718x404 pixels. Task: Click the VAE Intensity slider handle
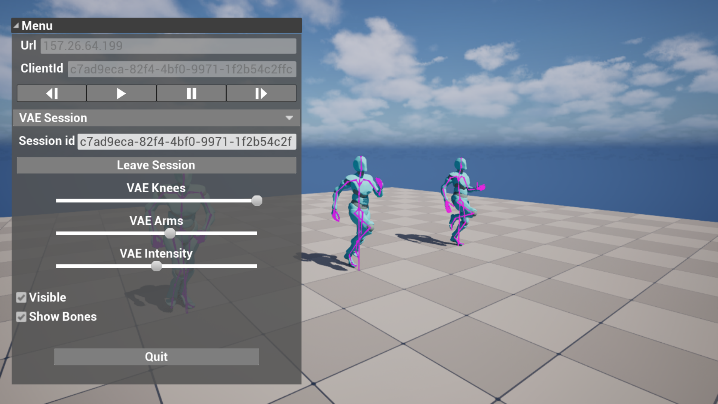pyautogui.click(x=156, y=266)
